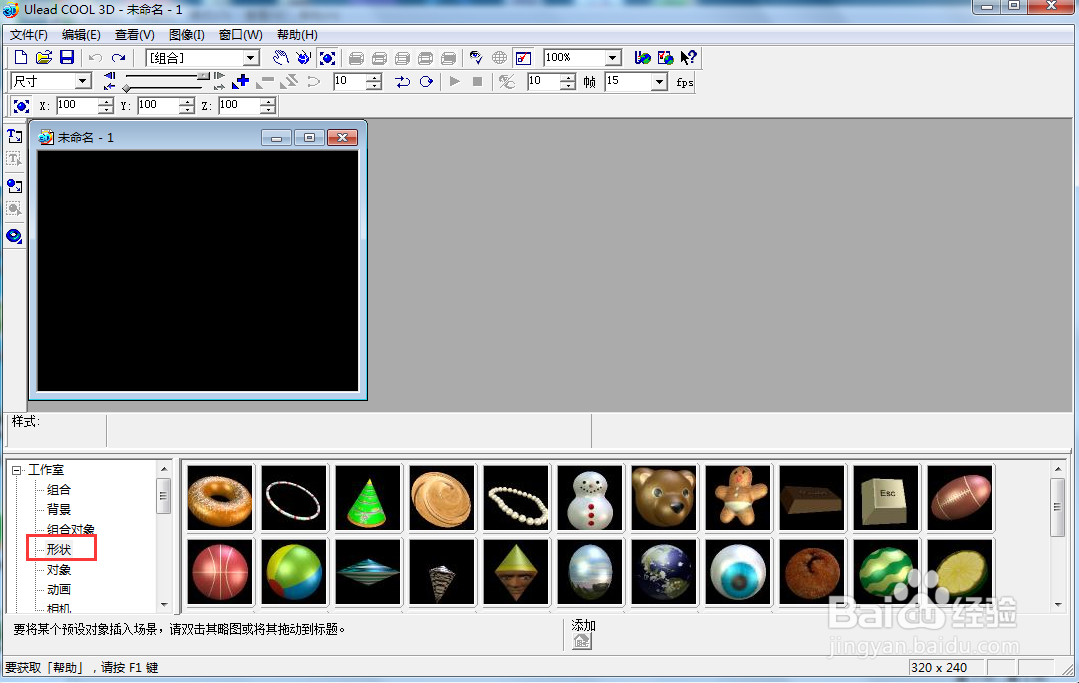The width and height of the screenshot is (1079, 683).
Task: Open the object list dropdown showing 组合
Action: [x=251, y=58]
